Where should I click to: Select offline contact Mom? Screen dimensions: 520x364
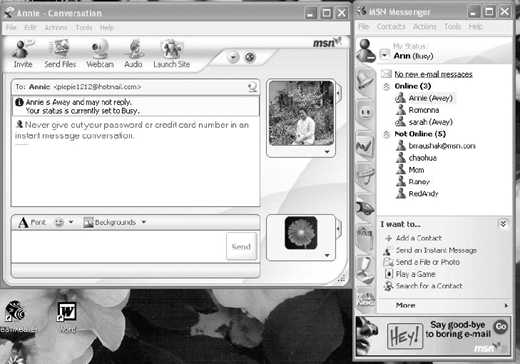(410, 170)
